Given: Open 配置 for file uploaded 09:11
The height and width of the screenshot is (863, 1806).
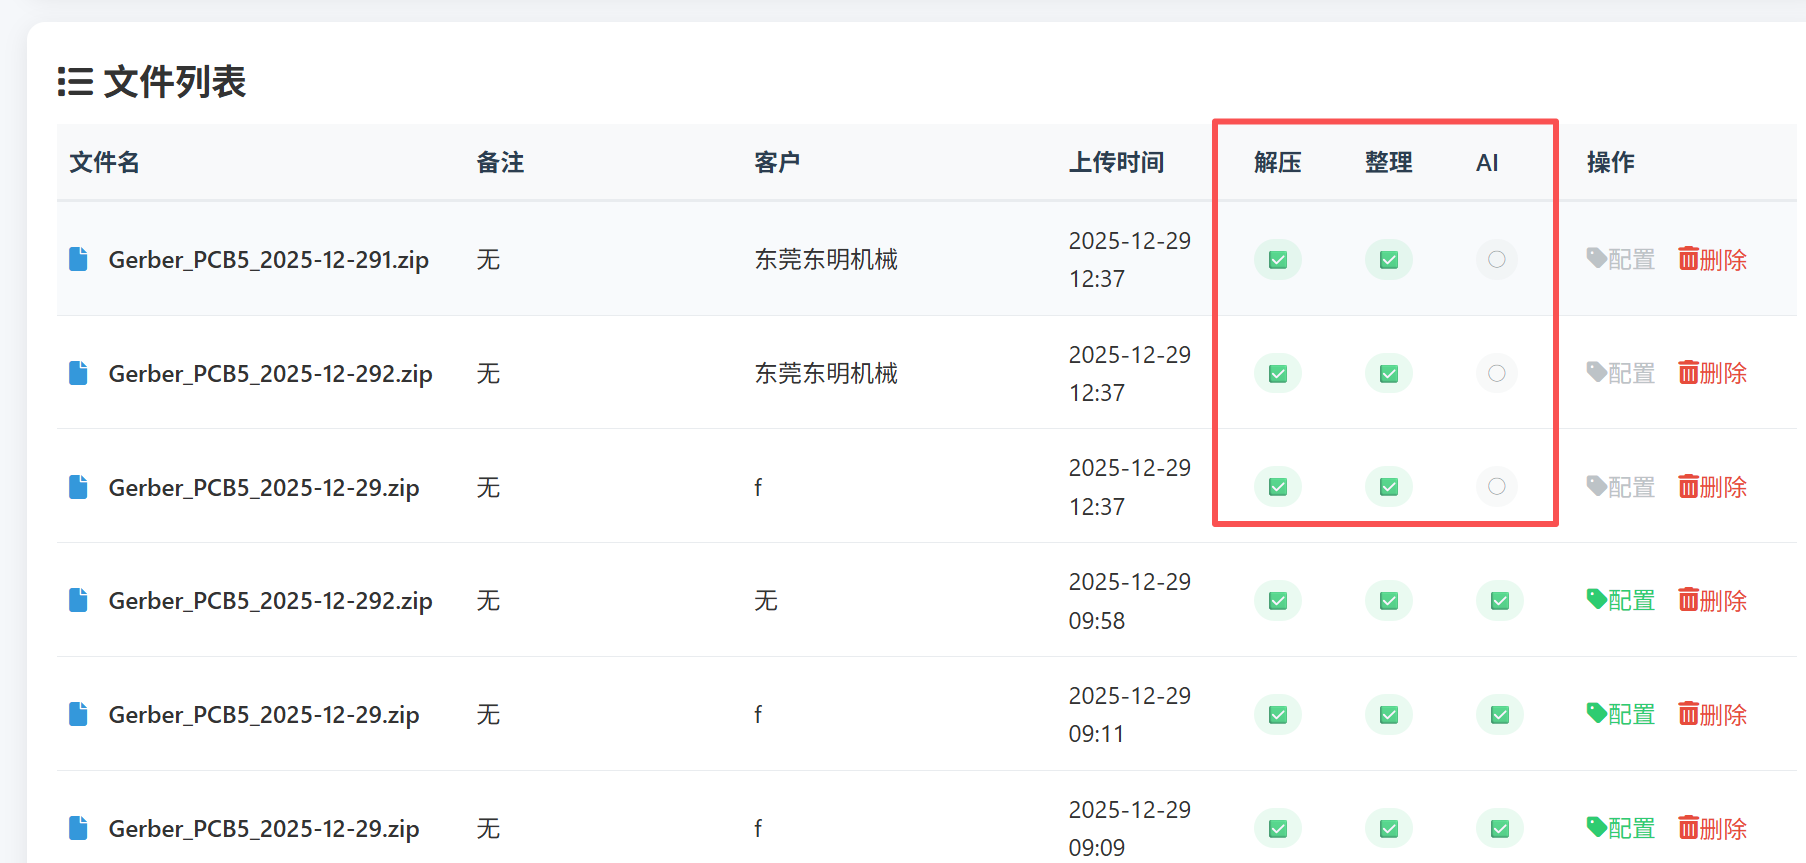Looking at the screenshot, I should point(1621,714).
